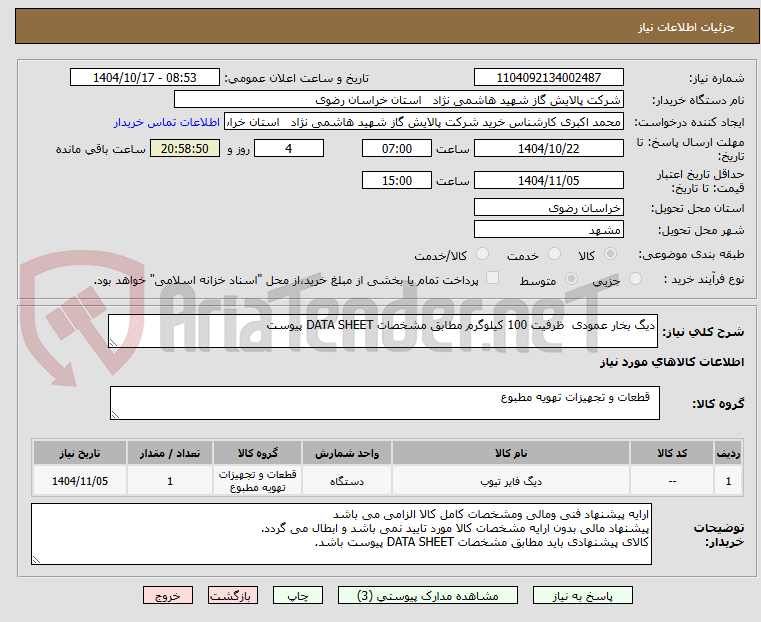The width and height of the screenshot is (761, 622).
Task: Click the item name cell دیگ فایر تیوب
Action: pos(511,481)
